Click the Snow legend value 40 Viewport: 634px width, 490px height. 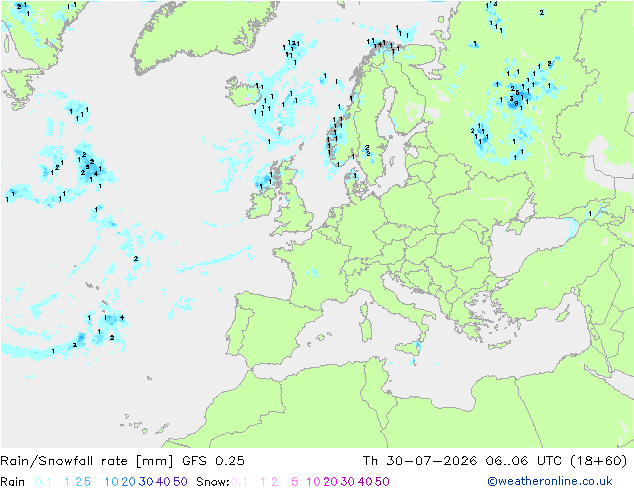365,482
